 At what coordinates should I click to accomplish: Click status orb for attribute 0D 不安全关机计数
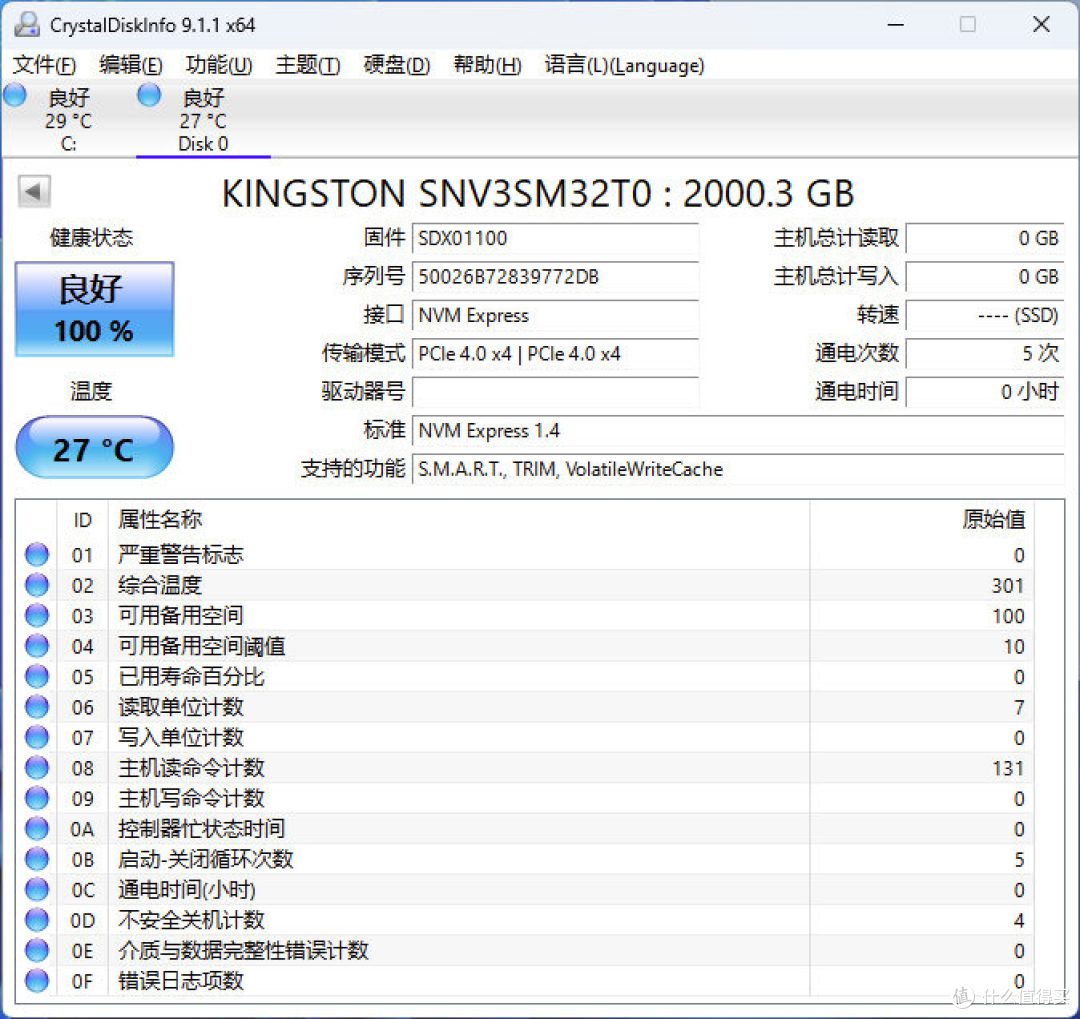(x=37, y=919)
